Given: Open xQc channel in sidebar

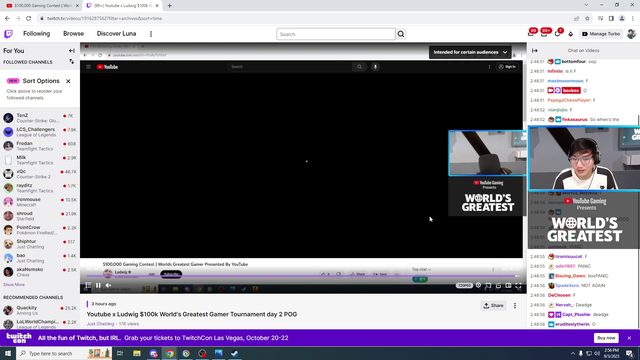Looking at the screenshot, I should point(40,174).
